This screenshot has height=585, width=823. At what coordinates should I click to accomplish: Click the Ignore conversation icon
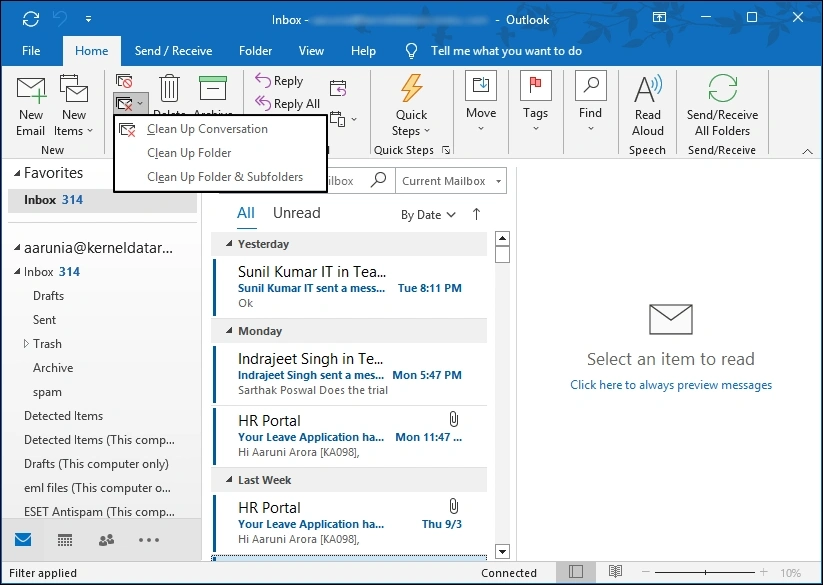click(x=124, y=81)
